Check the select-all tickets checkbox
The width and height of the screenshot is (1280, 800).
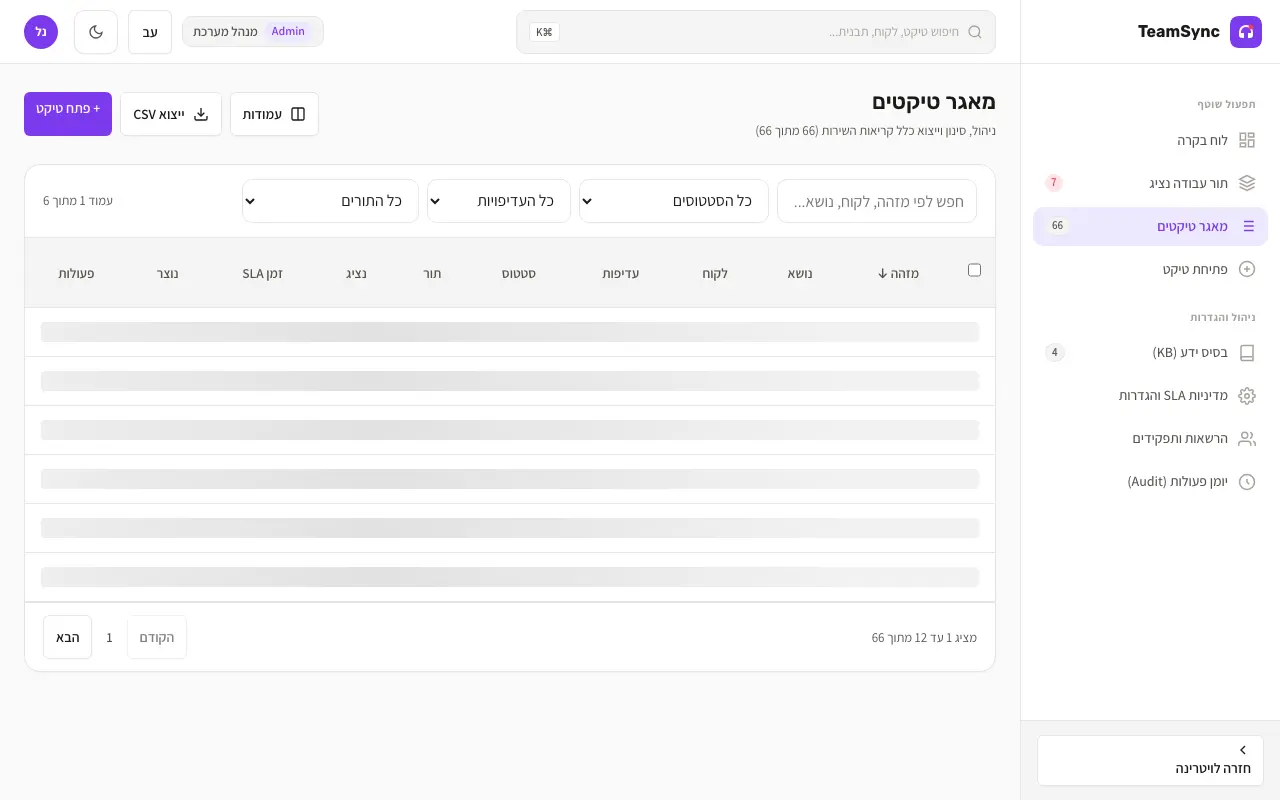pyautogui.click(x=975, y=270)
